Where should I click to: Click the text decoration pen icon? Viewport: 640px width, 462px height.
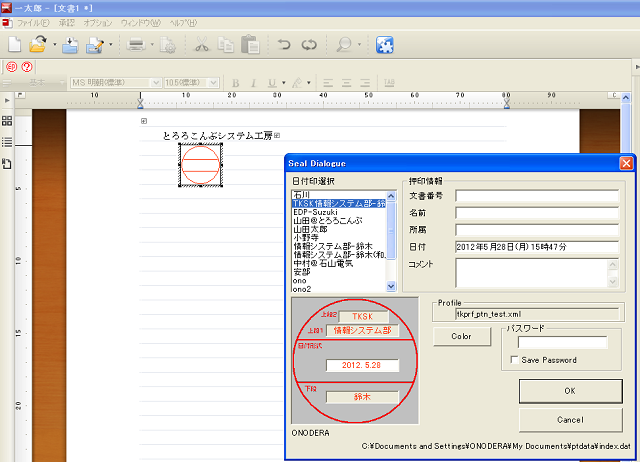point(298,83)
